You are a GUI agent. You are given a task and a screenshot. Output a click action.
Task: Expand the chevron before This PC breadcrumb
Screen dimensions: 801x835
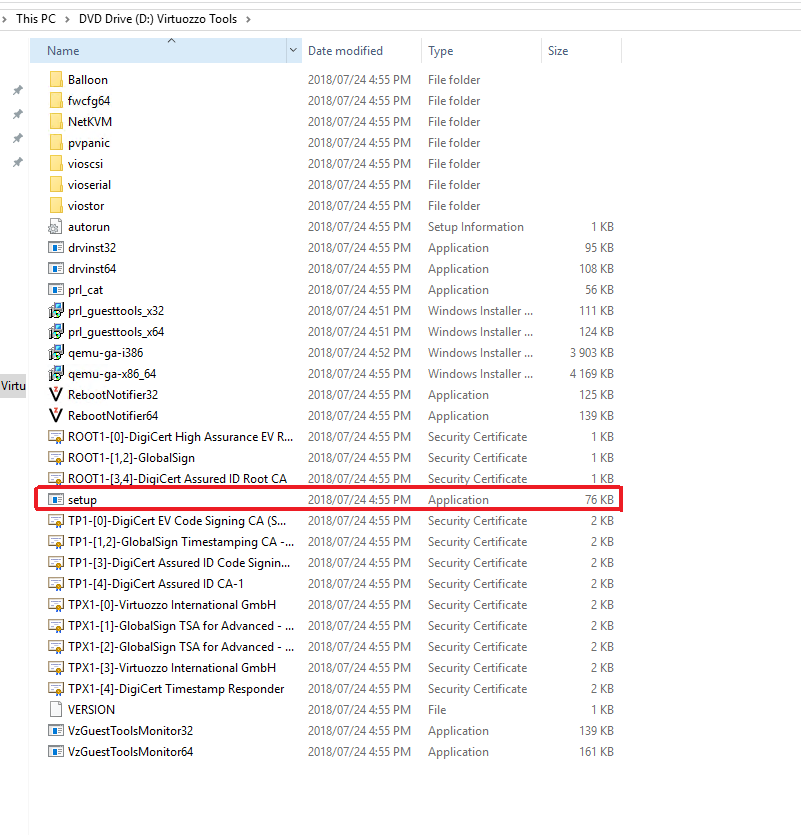tap(4, 19)
